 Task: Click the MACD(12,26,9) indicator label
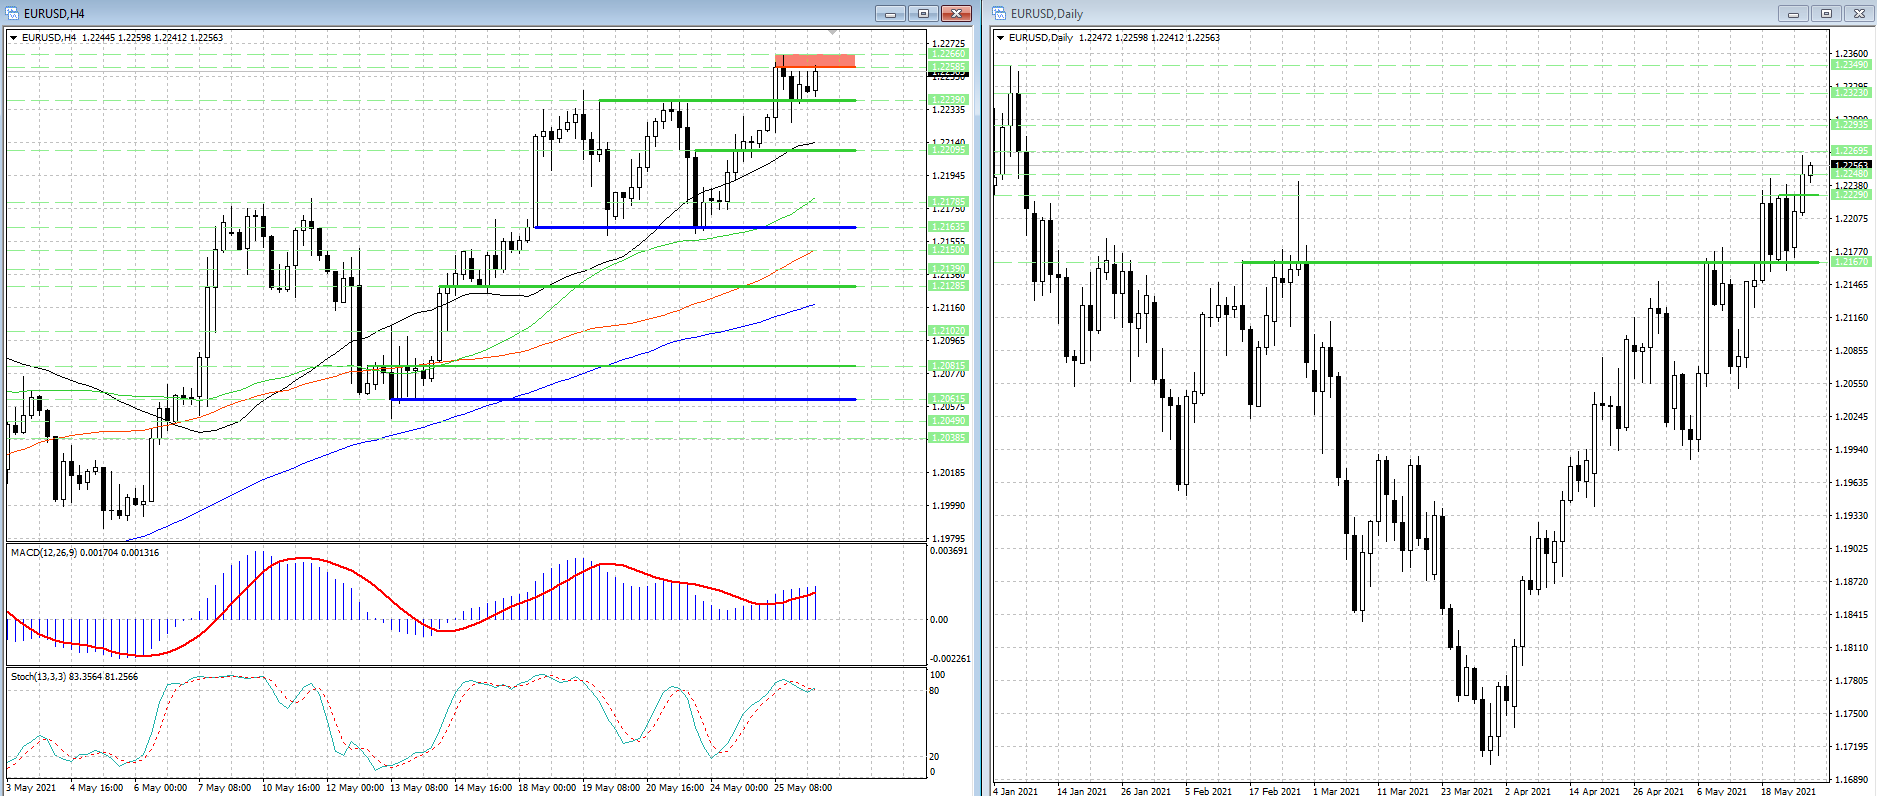[84, 552]
